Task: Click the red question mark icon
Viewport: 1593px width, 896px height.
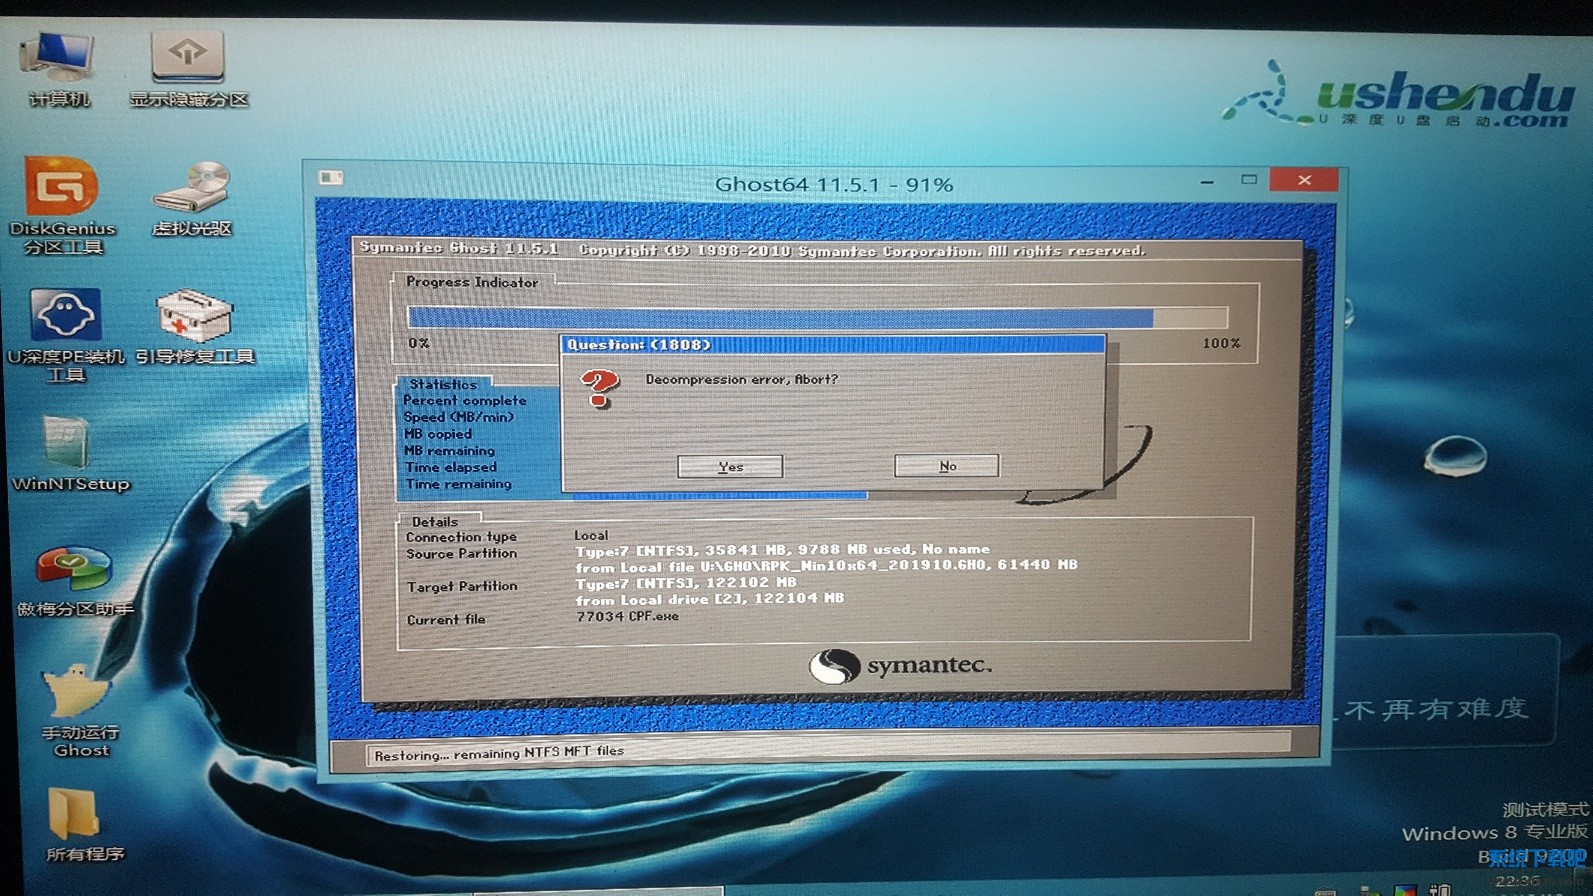Action: point(600,388)
